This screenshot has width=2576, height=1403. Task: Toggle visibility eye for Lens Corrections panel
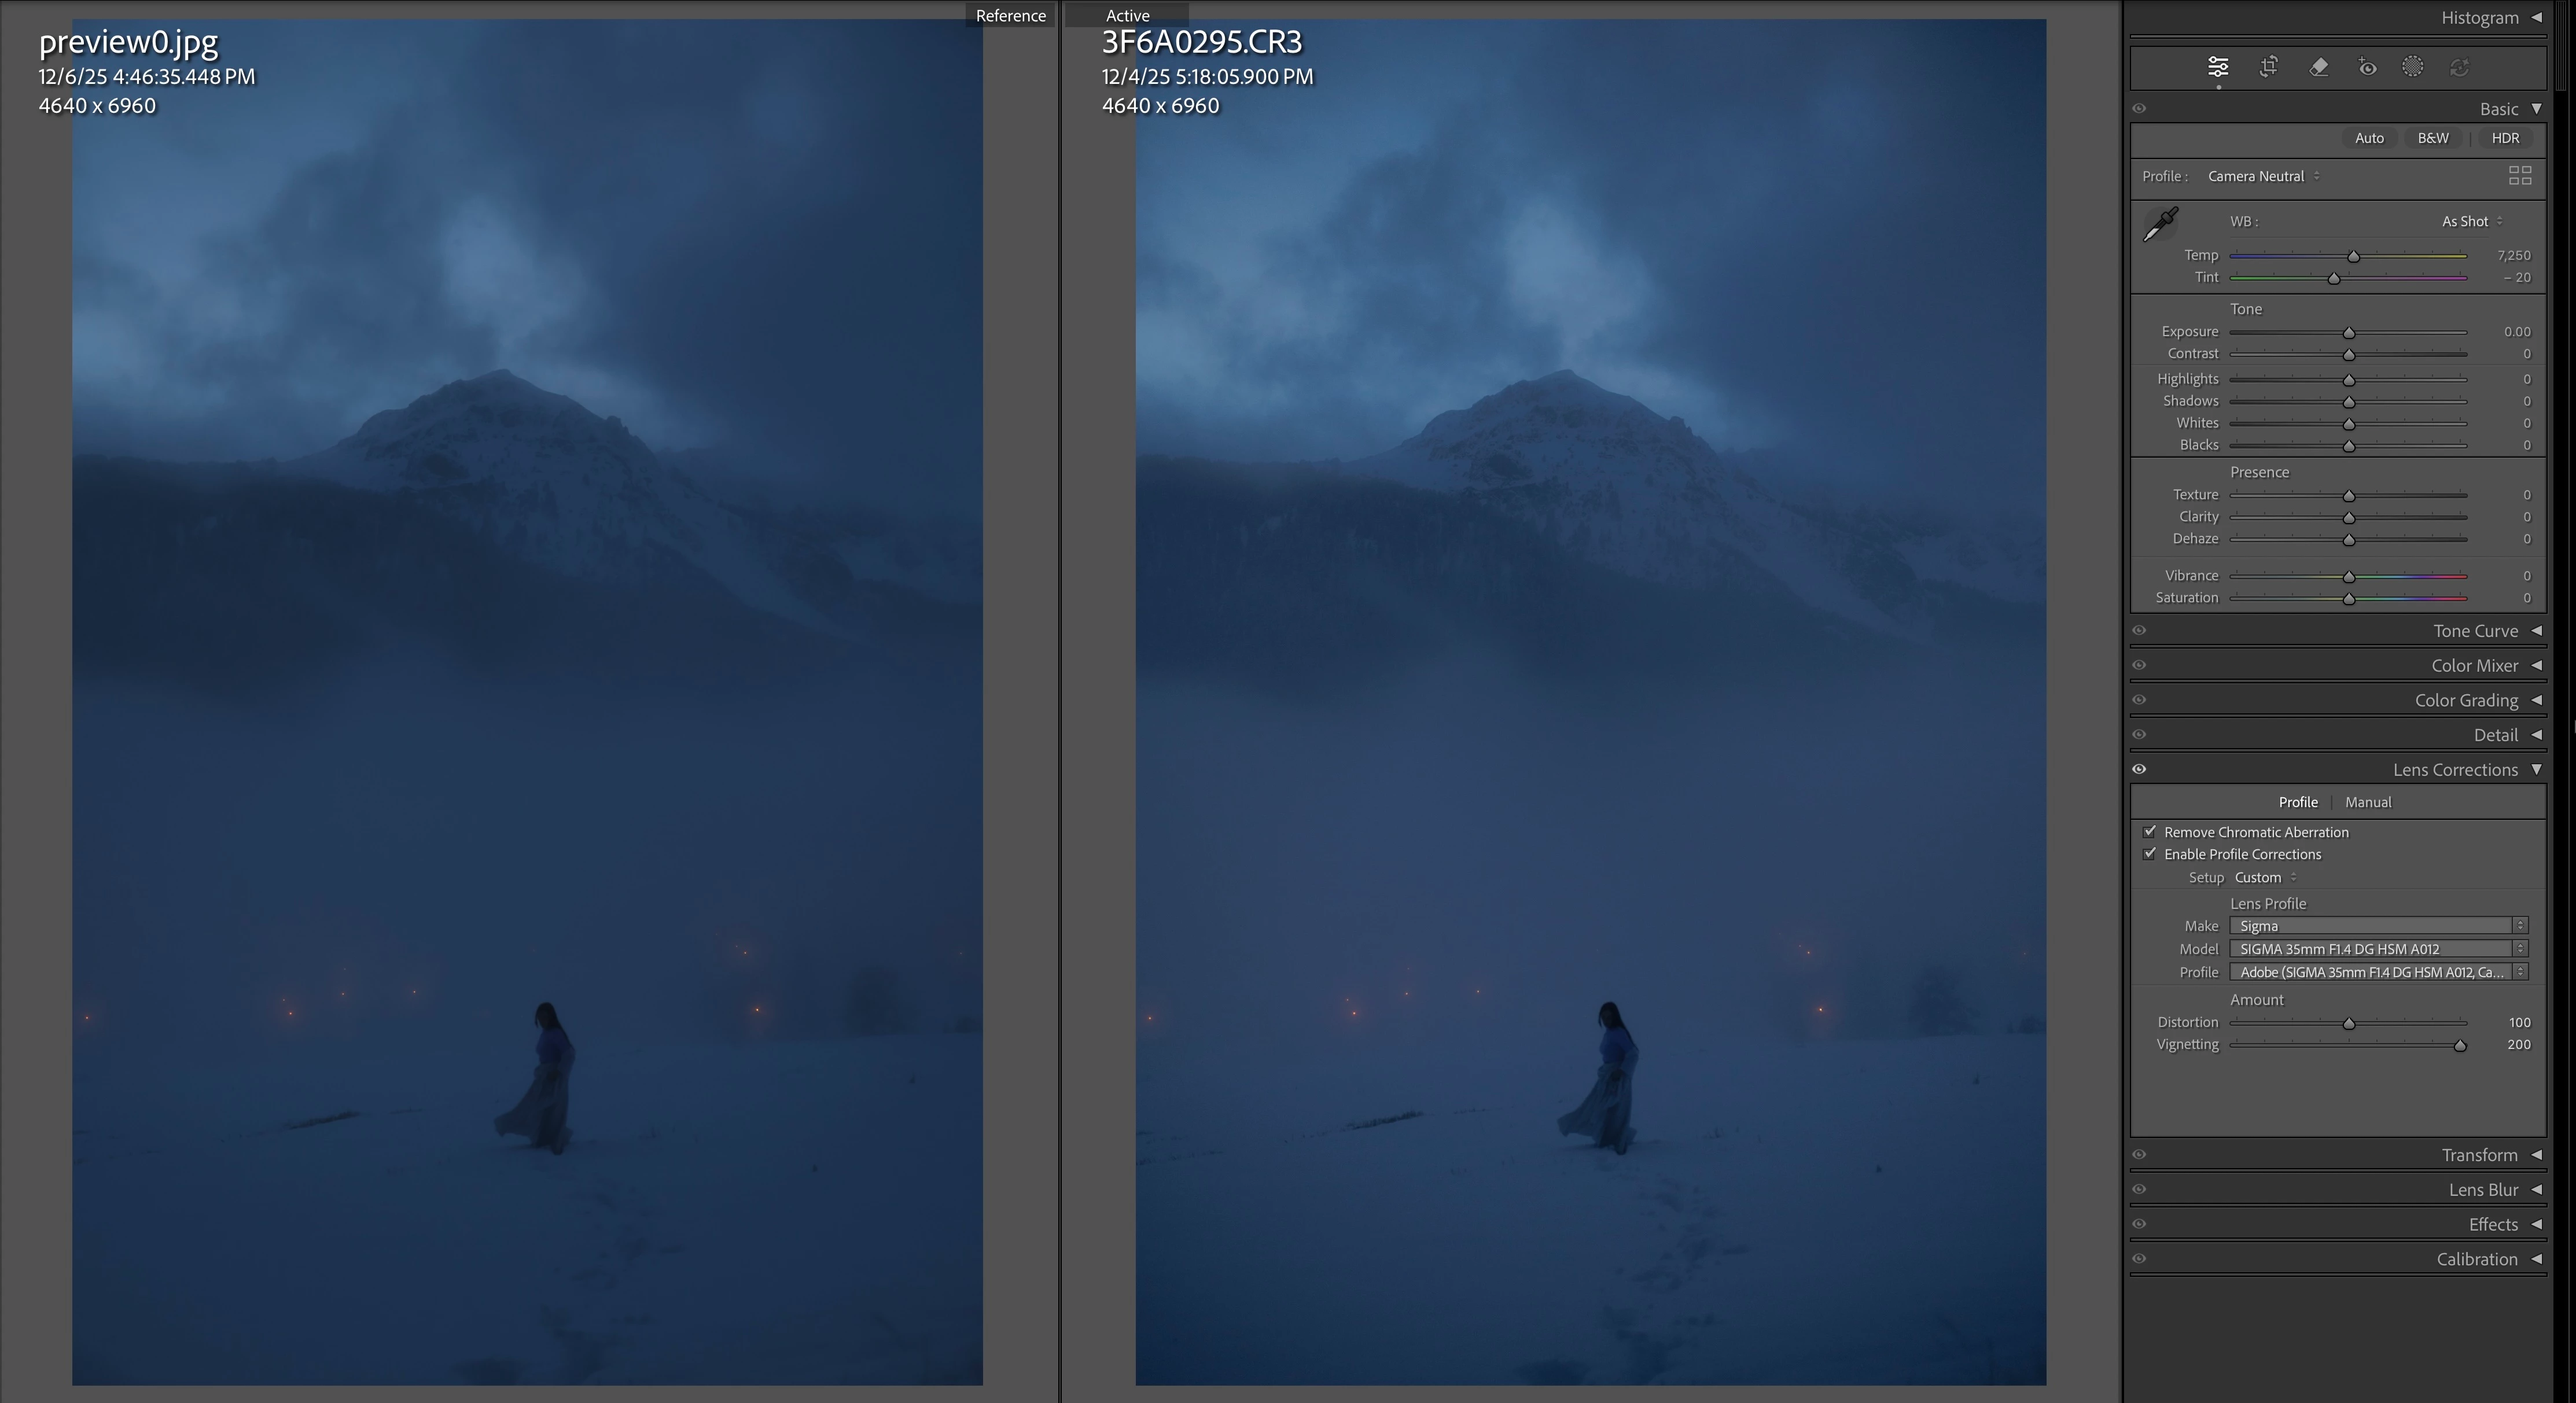coord(2139,769)
